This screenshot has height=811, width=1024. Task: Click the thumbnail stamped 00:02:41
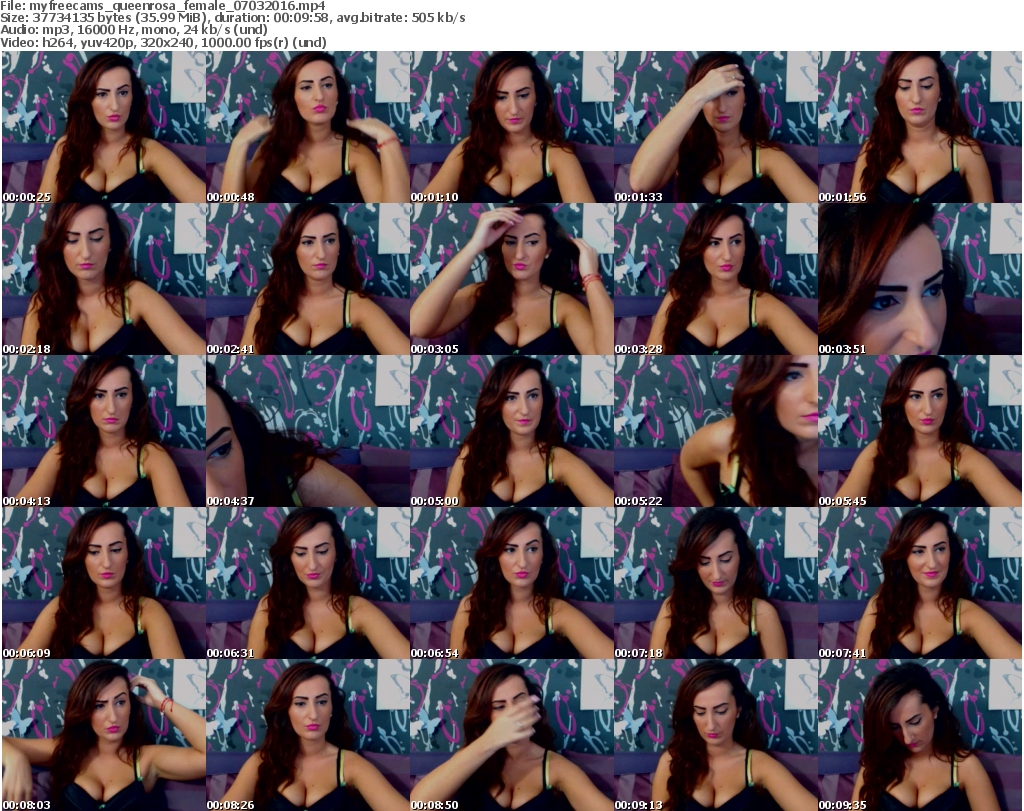pos(308,279)
